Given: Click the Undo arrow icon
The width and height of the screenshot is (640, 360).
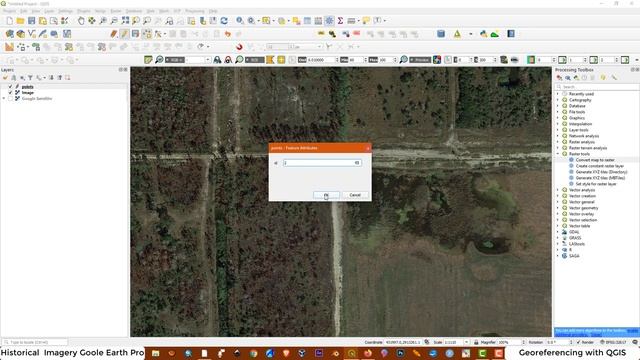Looking at the screenshot, I should (228, 34).
